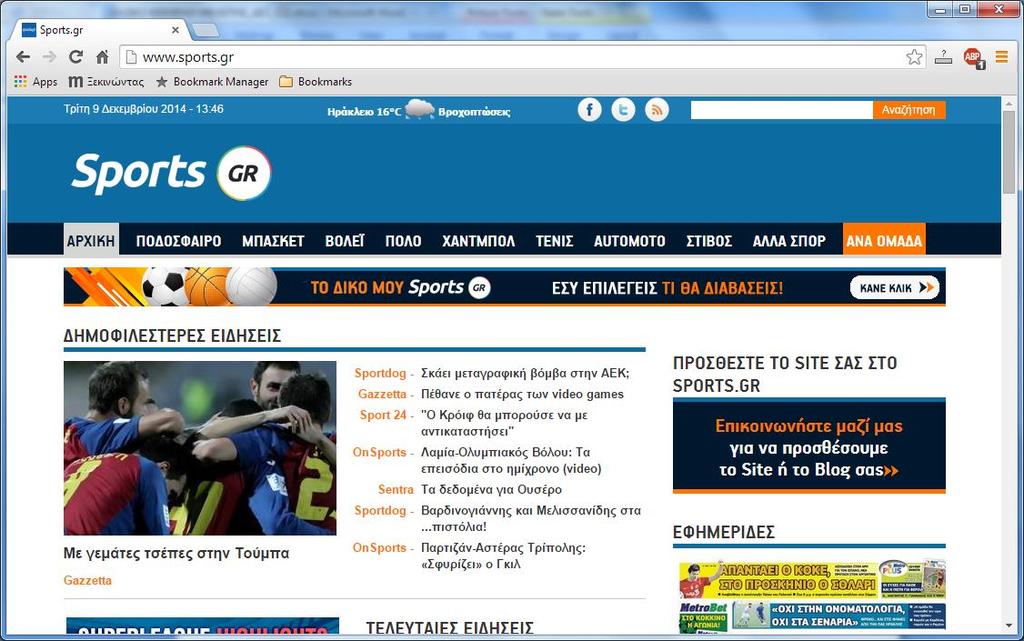This screenshot has height=641, width=1024.
Task: Open Βαρδινογιάννης και Μελισσανίδης story
Action: (531, 518)
